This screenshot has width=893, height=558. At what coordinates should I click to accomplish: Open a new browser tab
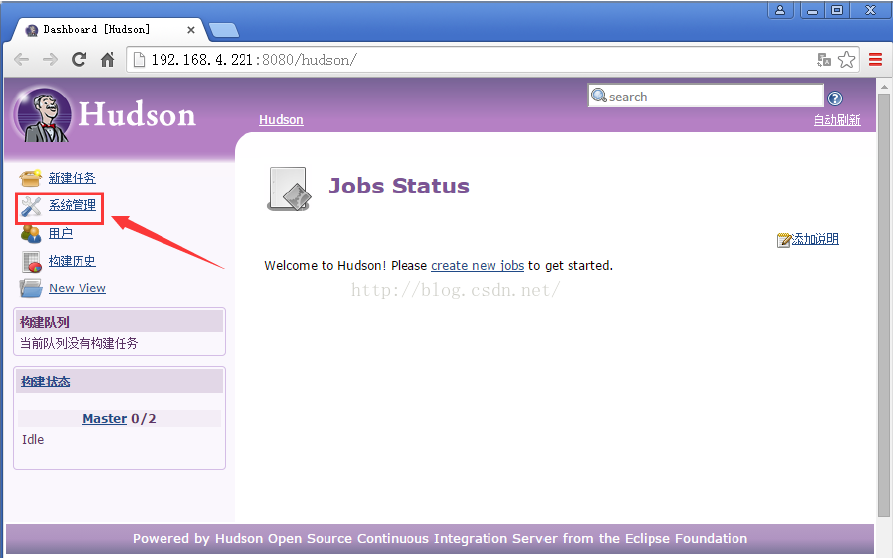[x=224, y=30]
